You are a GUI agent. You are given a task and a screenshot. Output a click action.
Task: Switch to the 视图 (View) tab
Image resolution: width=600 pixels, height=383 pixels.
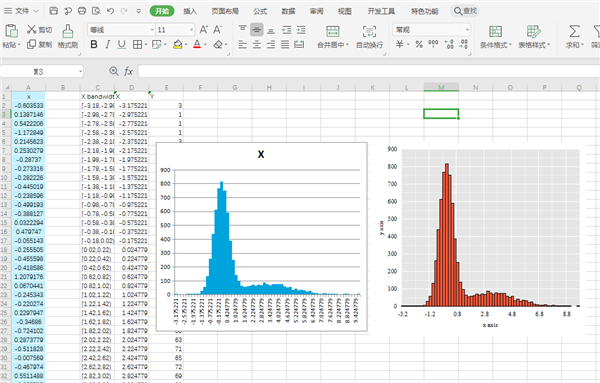344,11
